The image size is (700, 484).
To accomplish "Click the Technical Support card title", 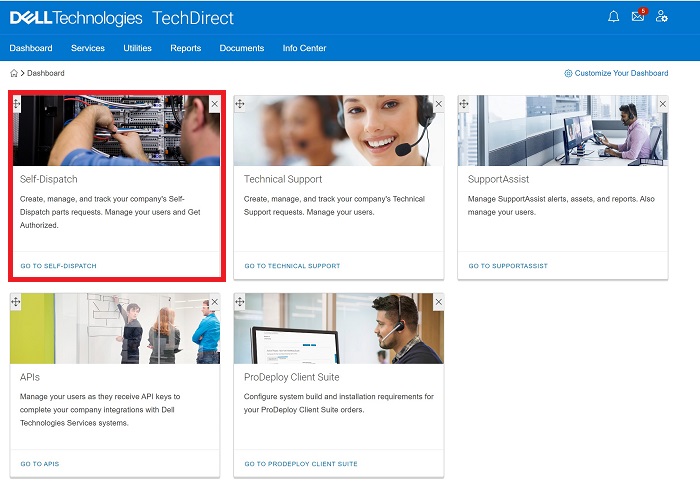I will click(x=283, y=179).
